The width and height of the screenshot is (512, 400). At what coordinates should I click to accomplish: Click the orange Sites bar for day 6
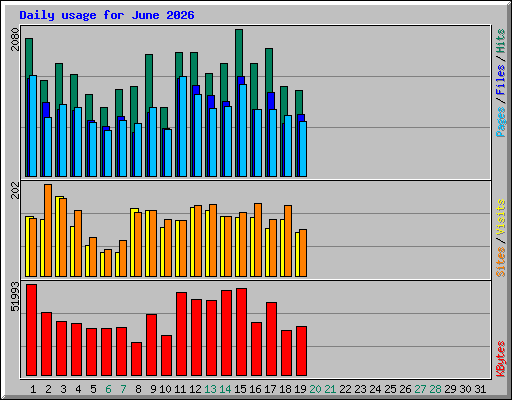108,263
